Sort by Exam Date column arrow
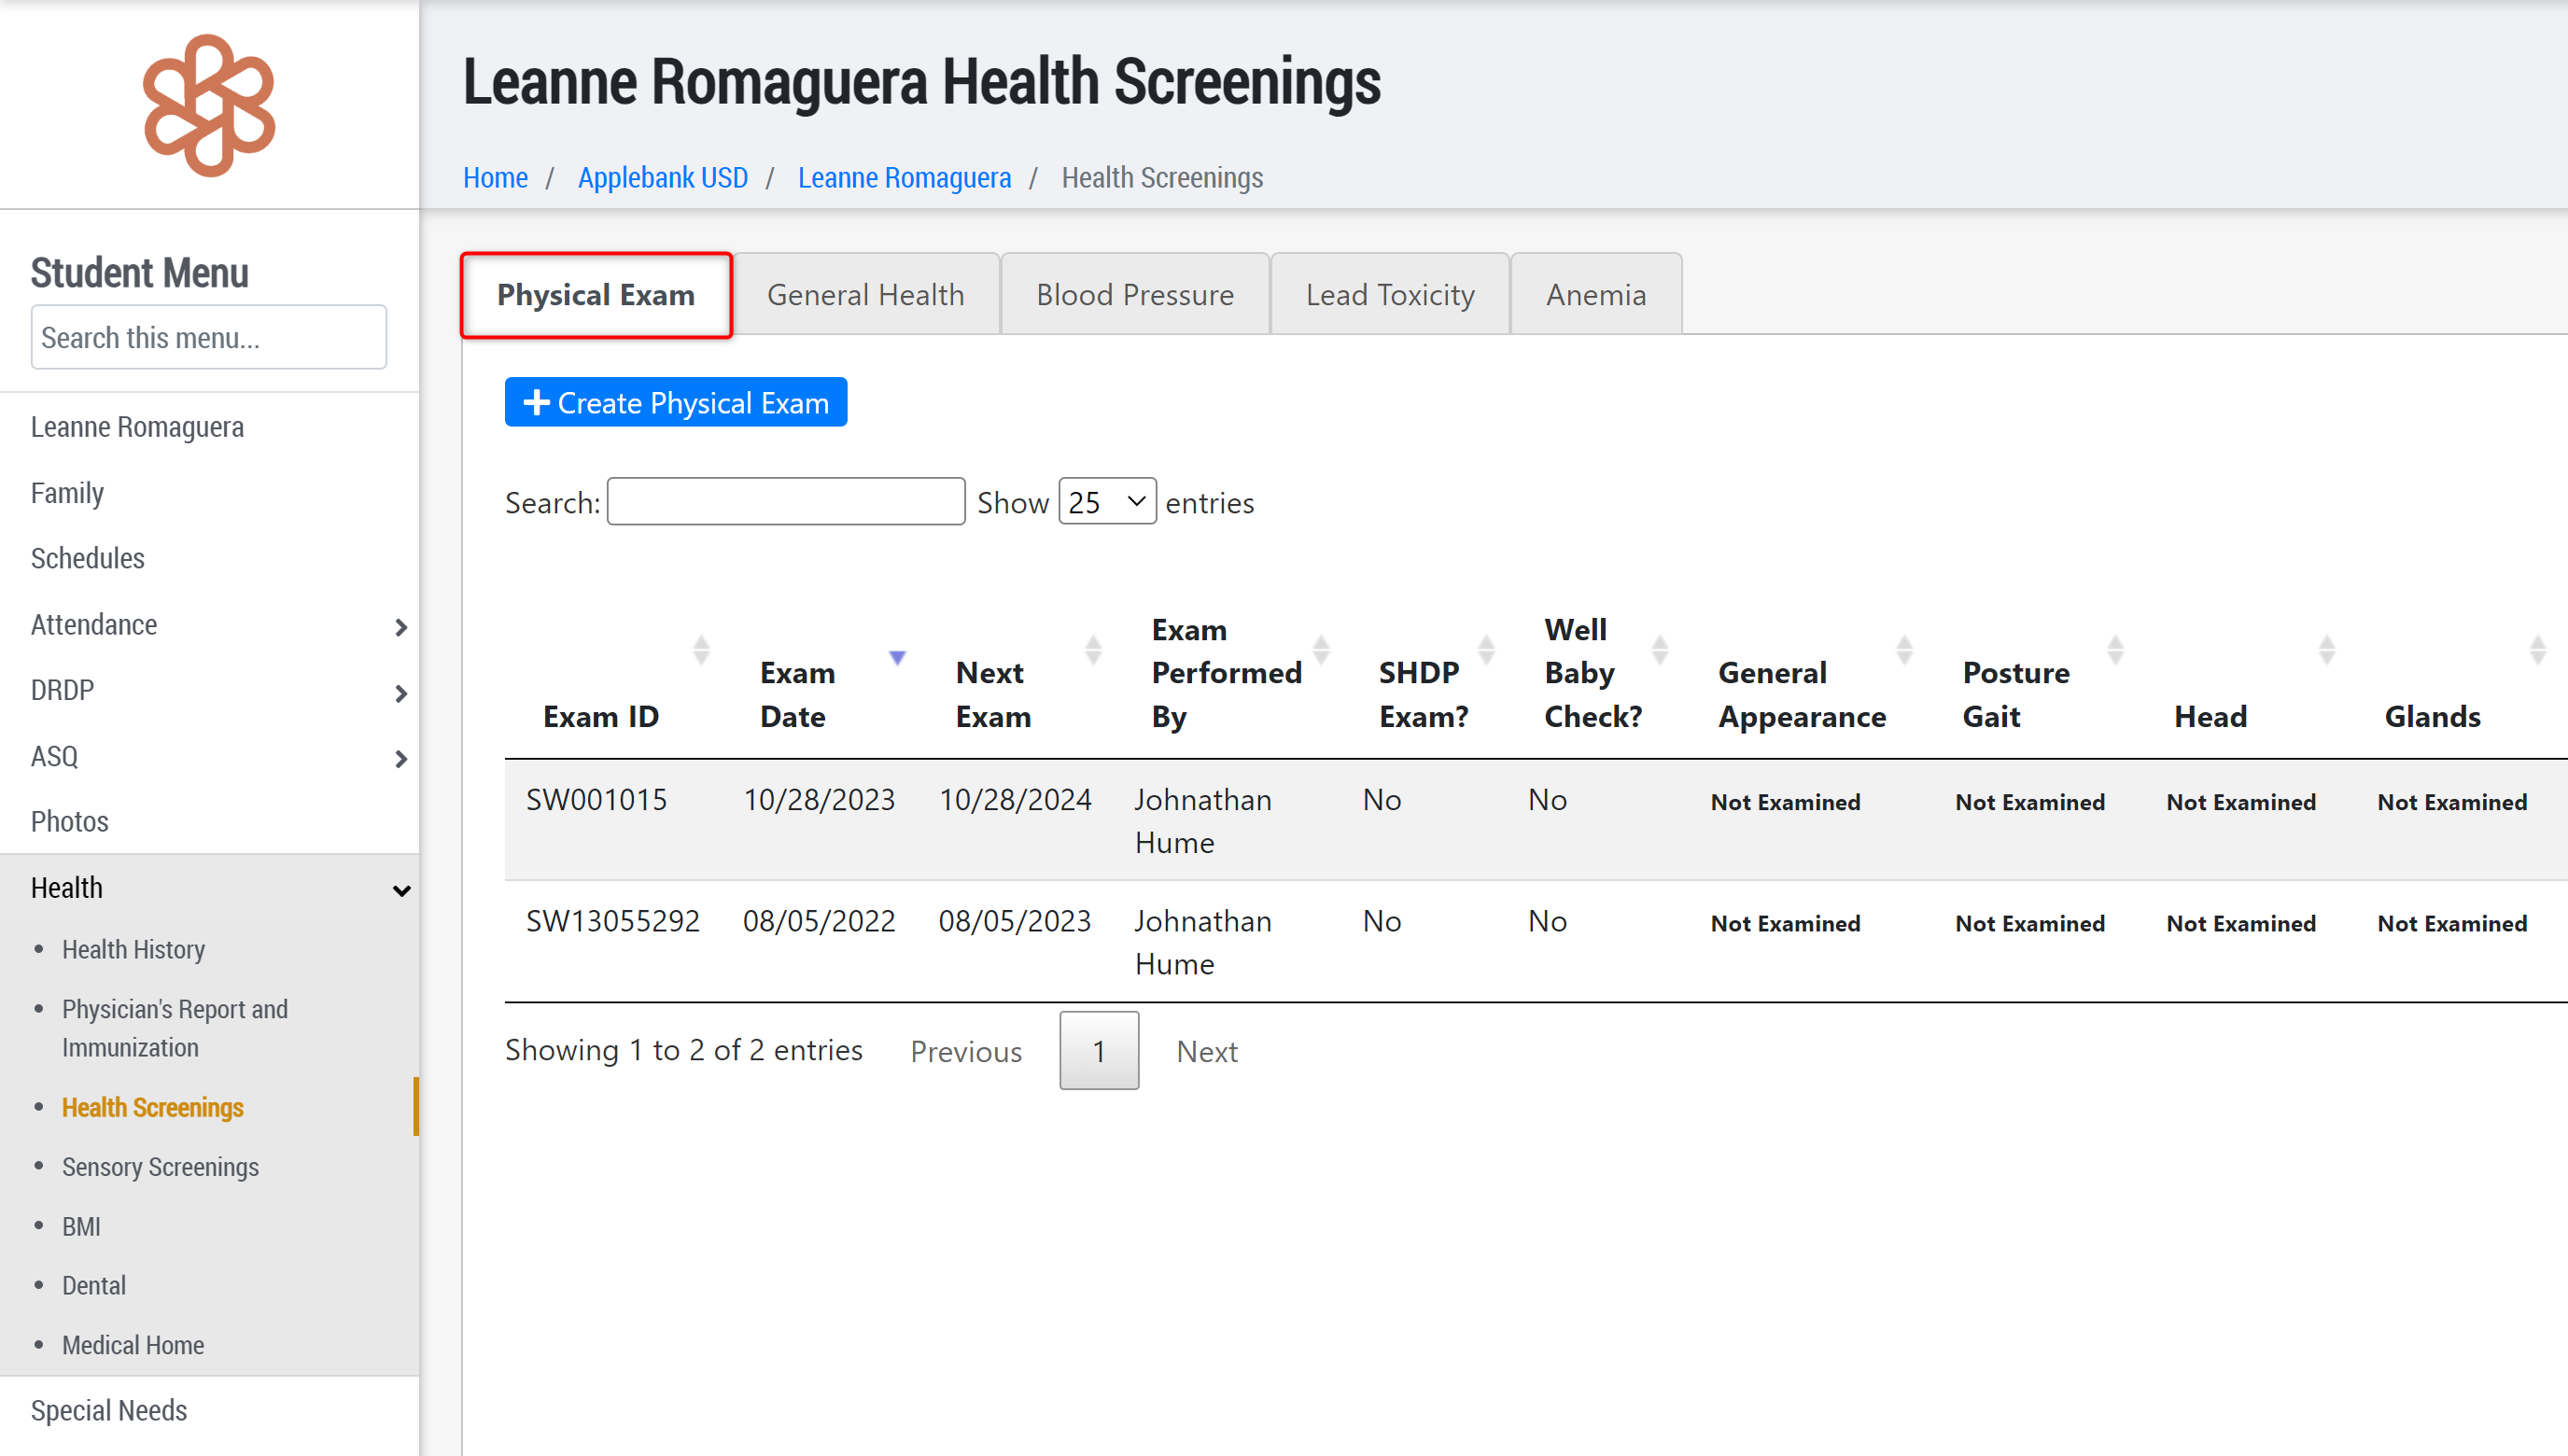The width and height of the screenshot is (2568, 1456). click(897, 657)
